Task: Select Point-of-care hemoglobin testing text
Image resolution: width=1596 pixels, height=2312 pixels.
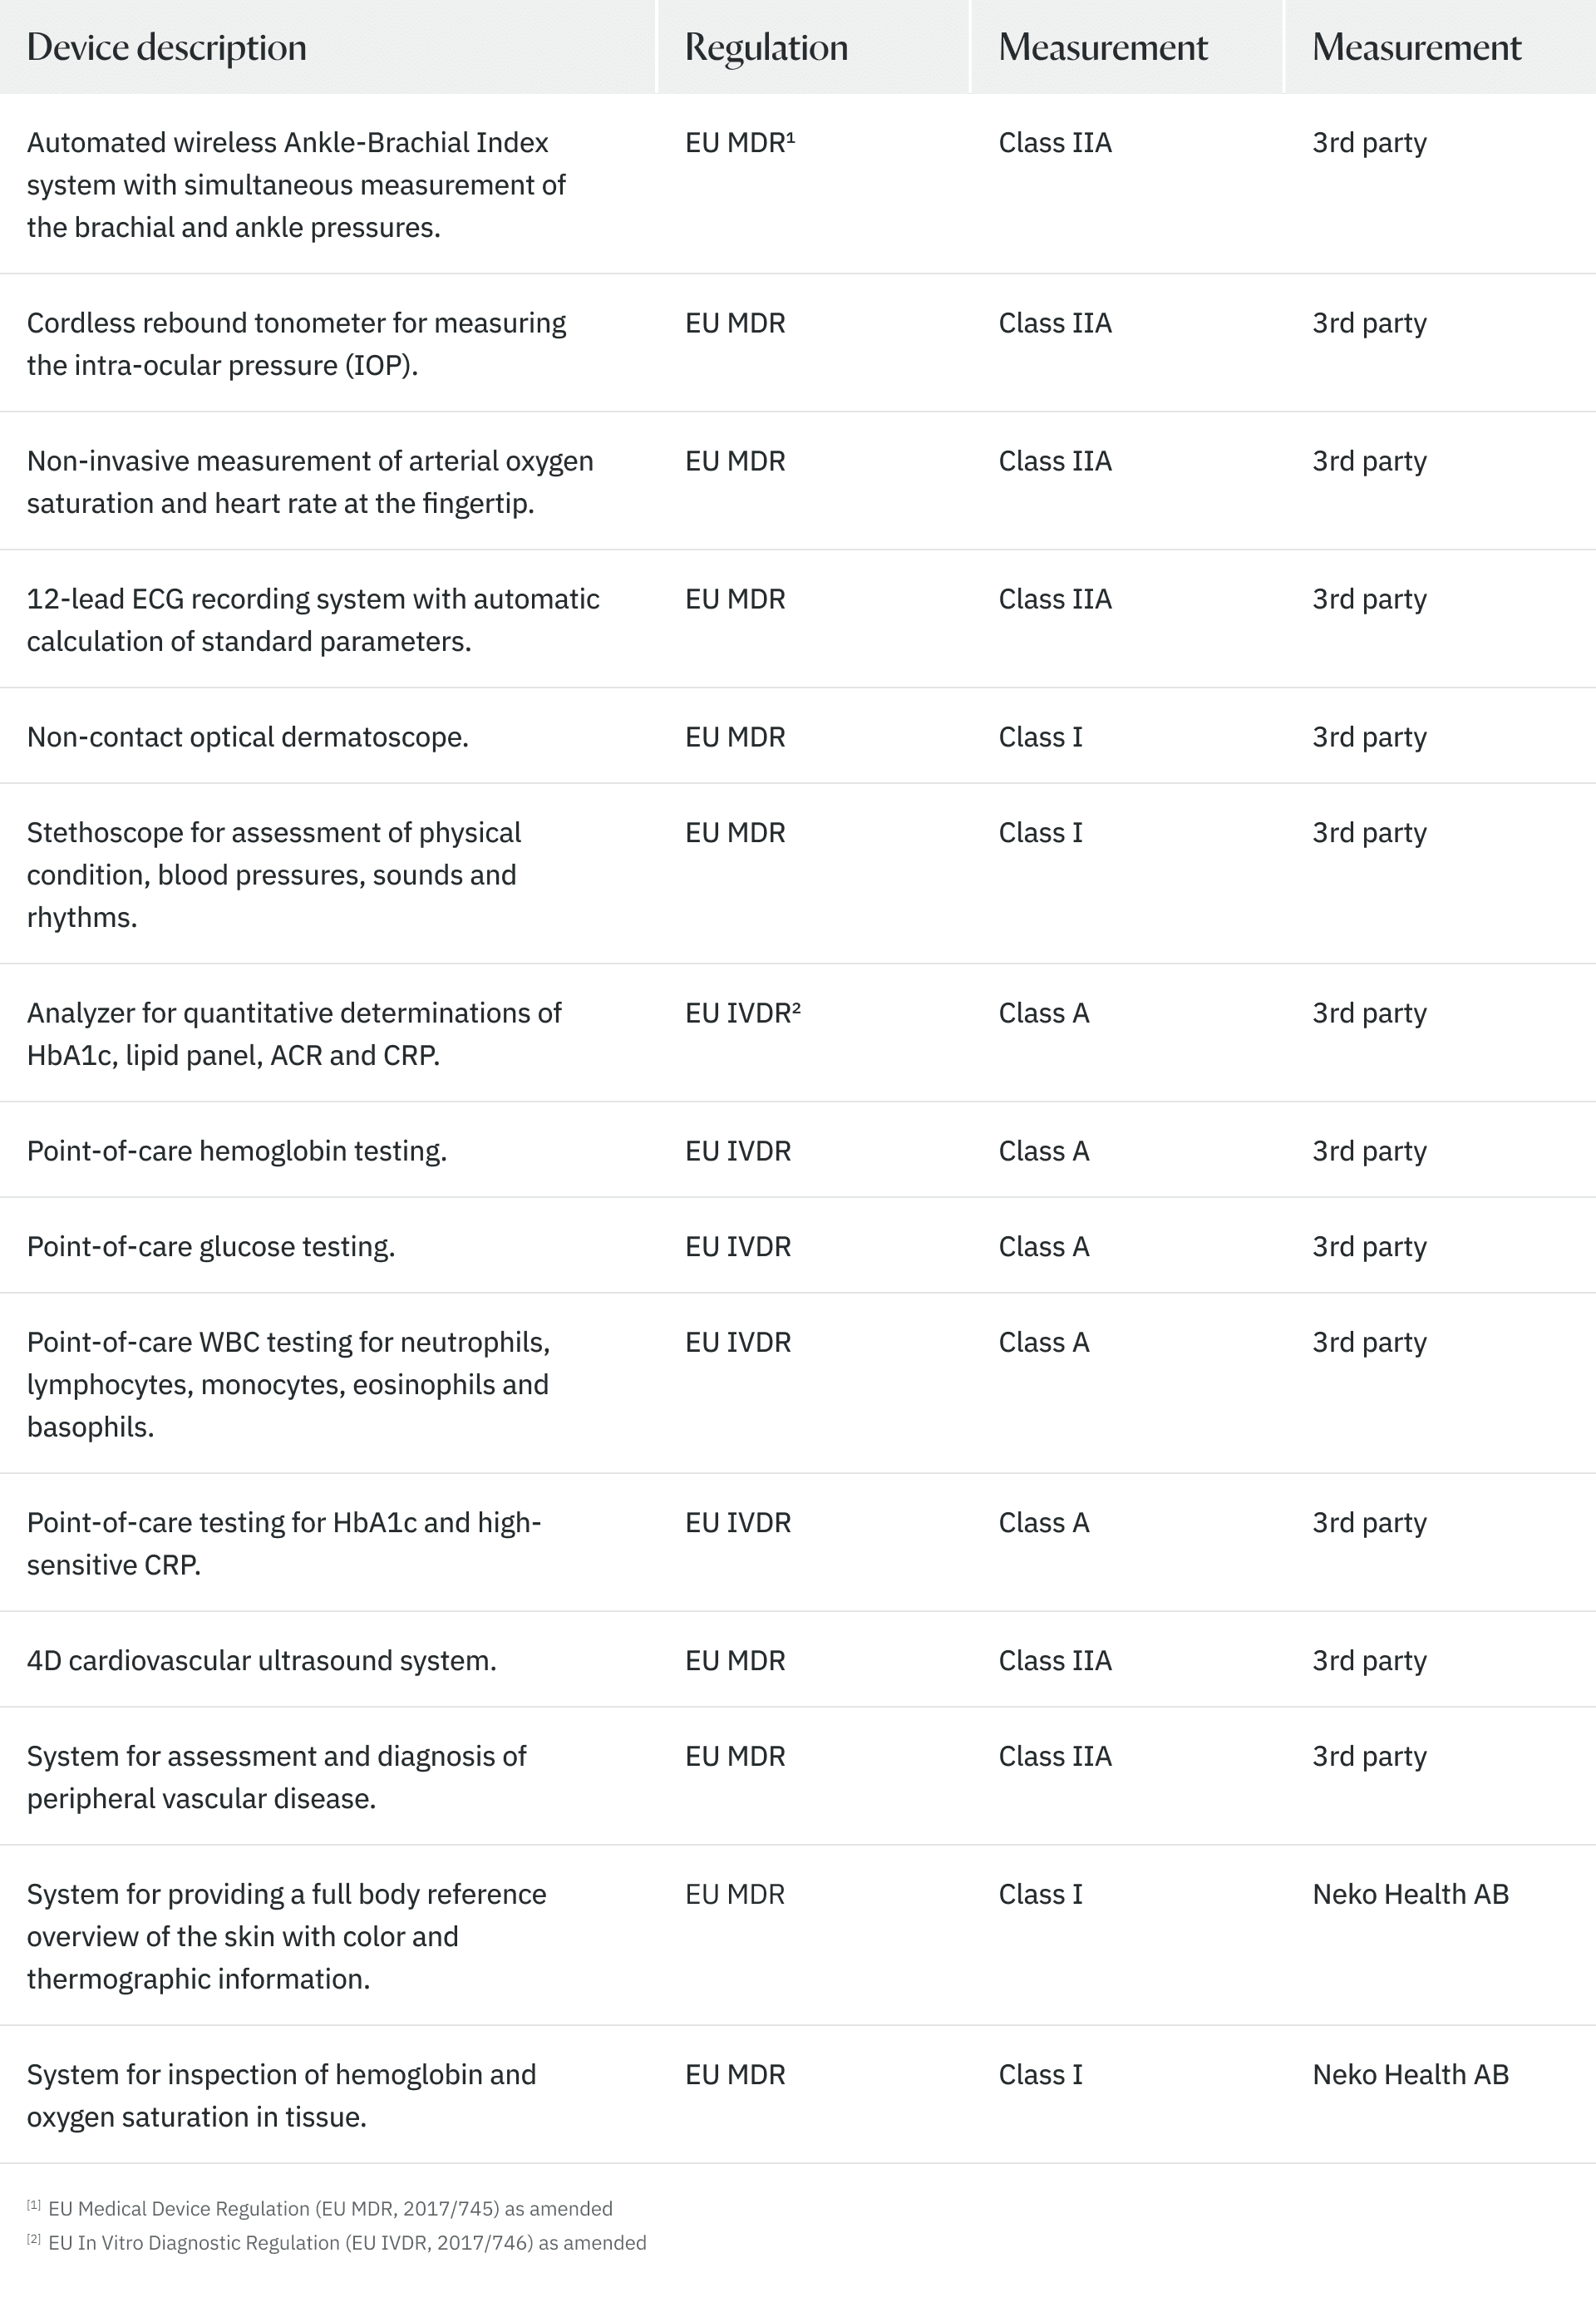Action: (236, 1151)
